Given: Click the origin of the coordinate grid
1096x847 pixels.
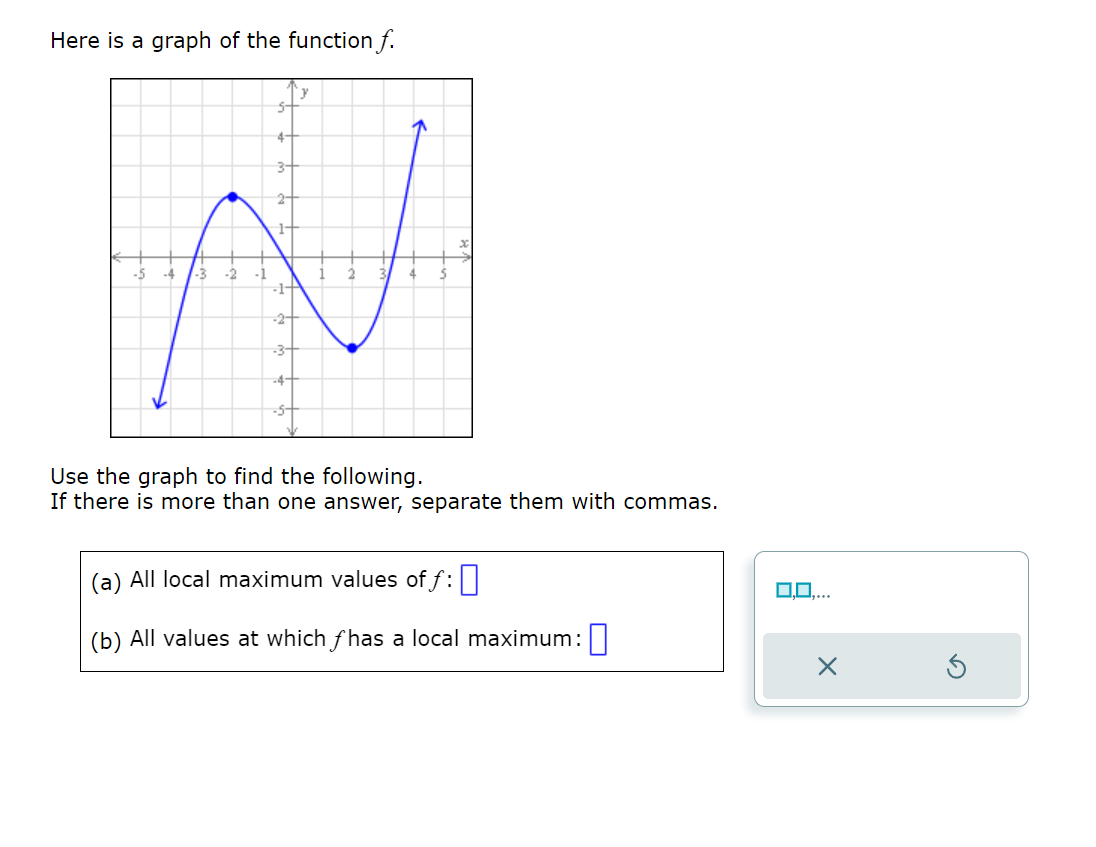Looking at the screenshot, I should (x=292, y=257).
